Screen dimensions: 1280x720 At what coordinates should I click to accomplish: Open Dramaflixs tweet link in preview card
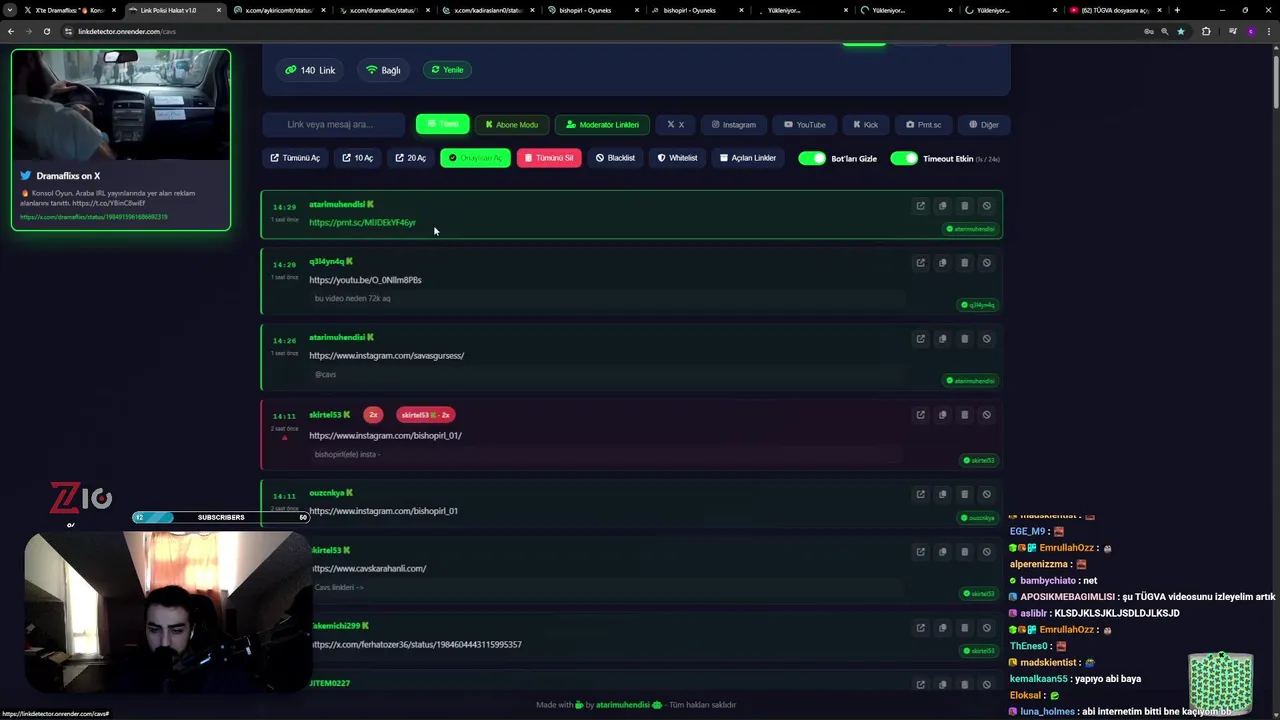[94, 217]
